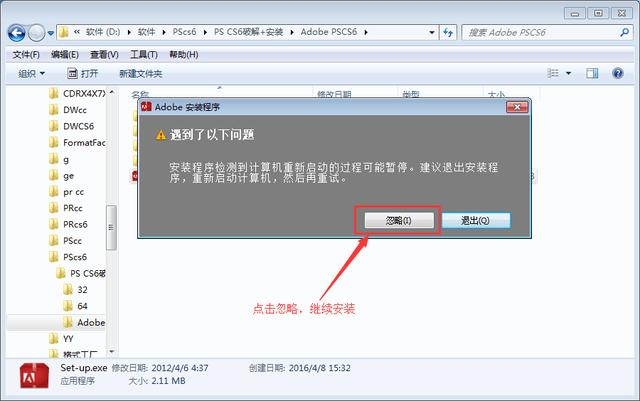Select the PScs6 folder in the tree

coord(68,257)
